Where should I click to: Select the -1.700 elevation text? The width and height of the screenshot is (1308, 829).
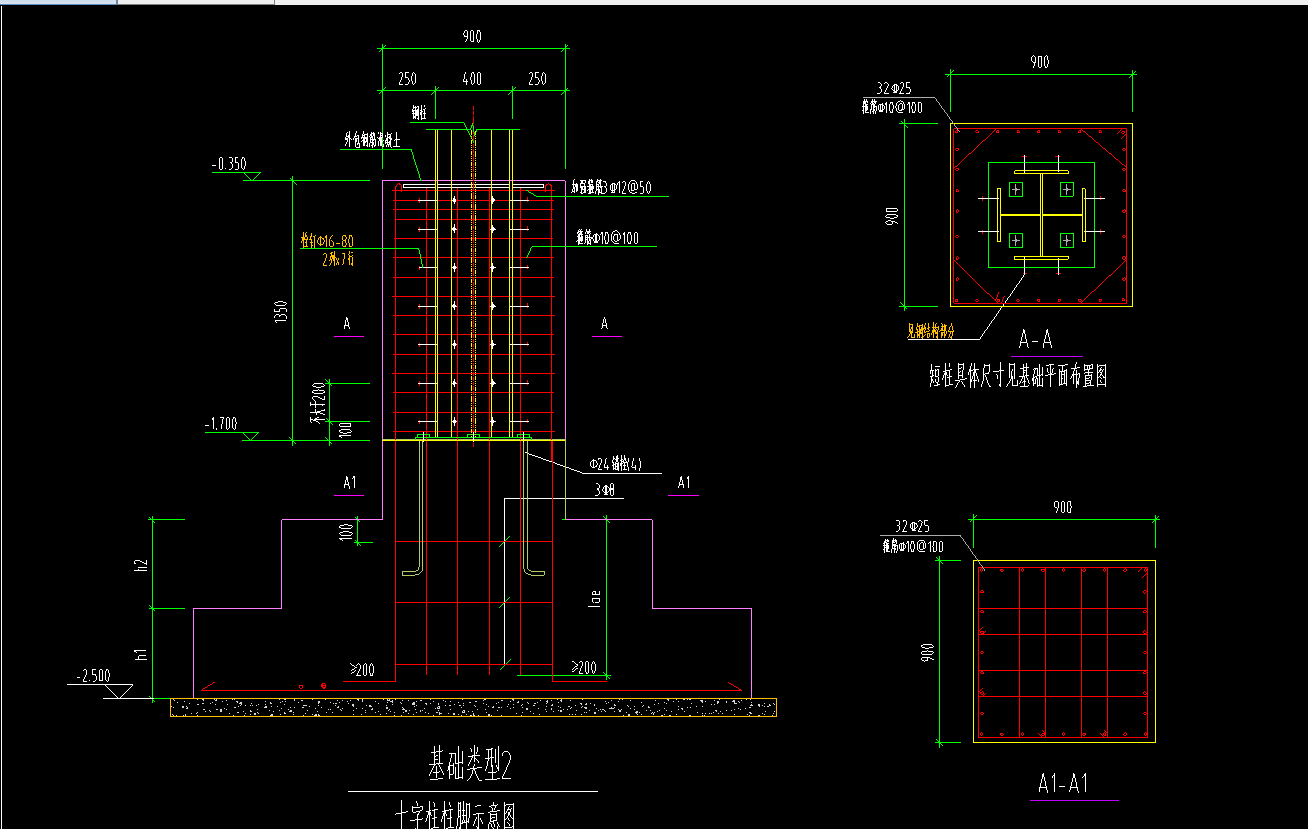tap(221, 424)
